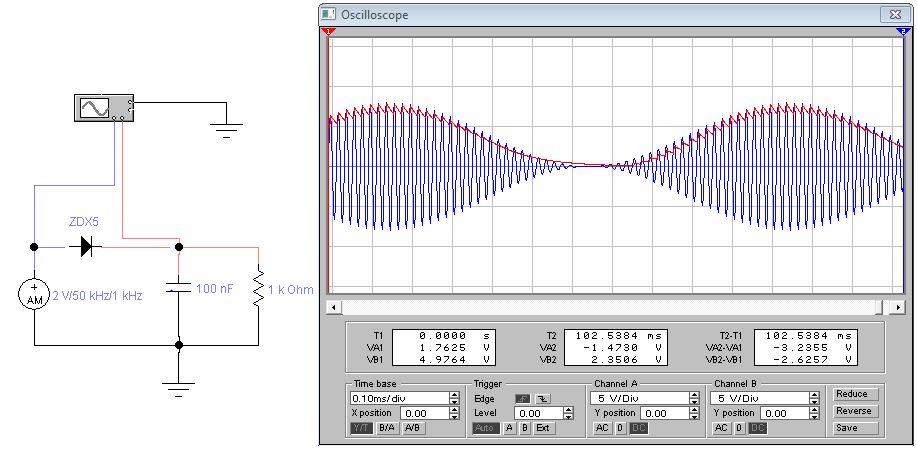Screen dimensions: 917x449
Task: Select the rising edge trigger icon
Action: 522,399
